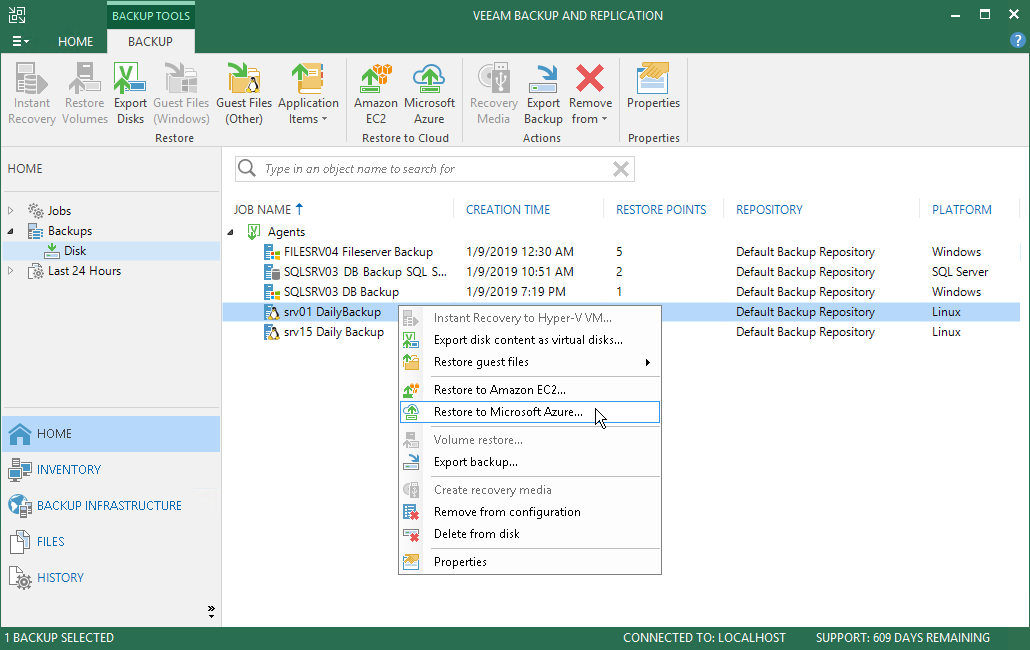Open the Application Items dropdown
This screenshot has height=650, width=1030.
pyautogui.click(x=308, y=93)
